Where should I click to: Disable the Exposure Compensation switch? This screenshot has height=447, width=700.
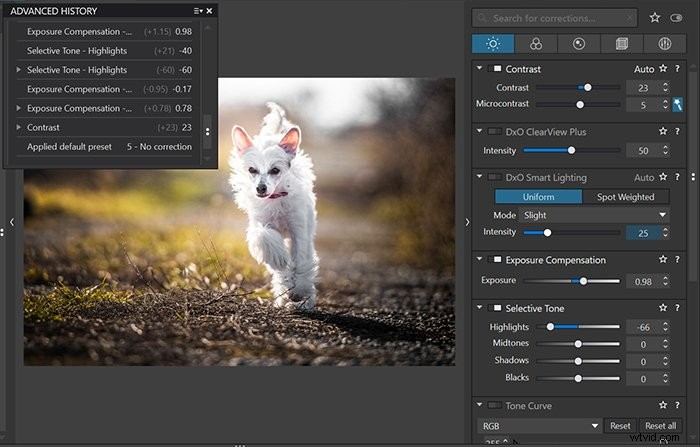[495, 259]
